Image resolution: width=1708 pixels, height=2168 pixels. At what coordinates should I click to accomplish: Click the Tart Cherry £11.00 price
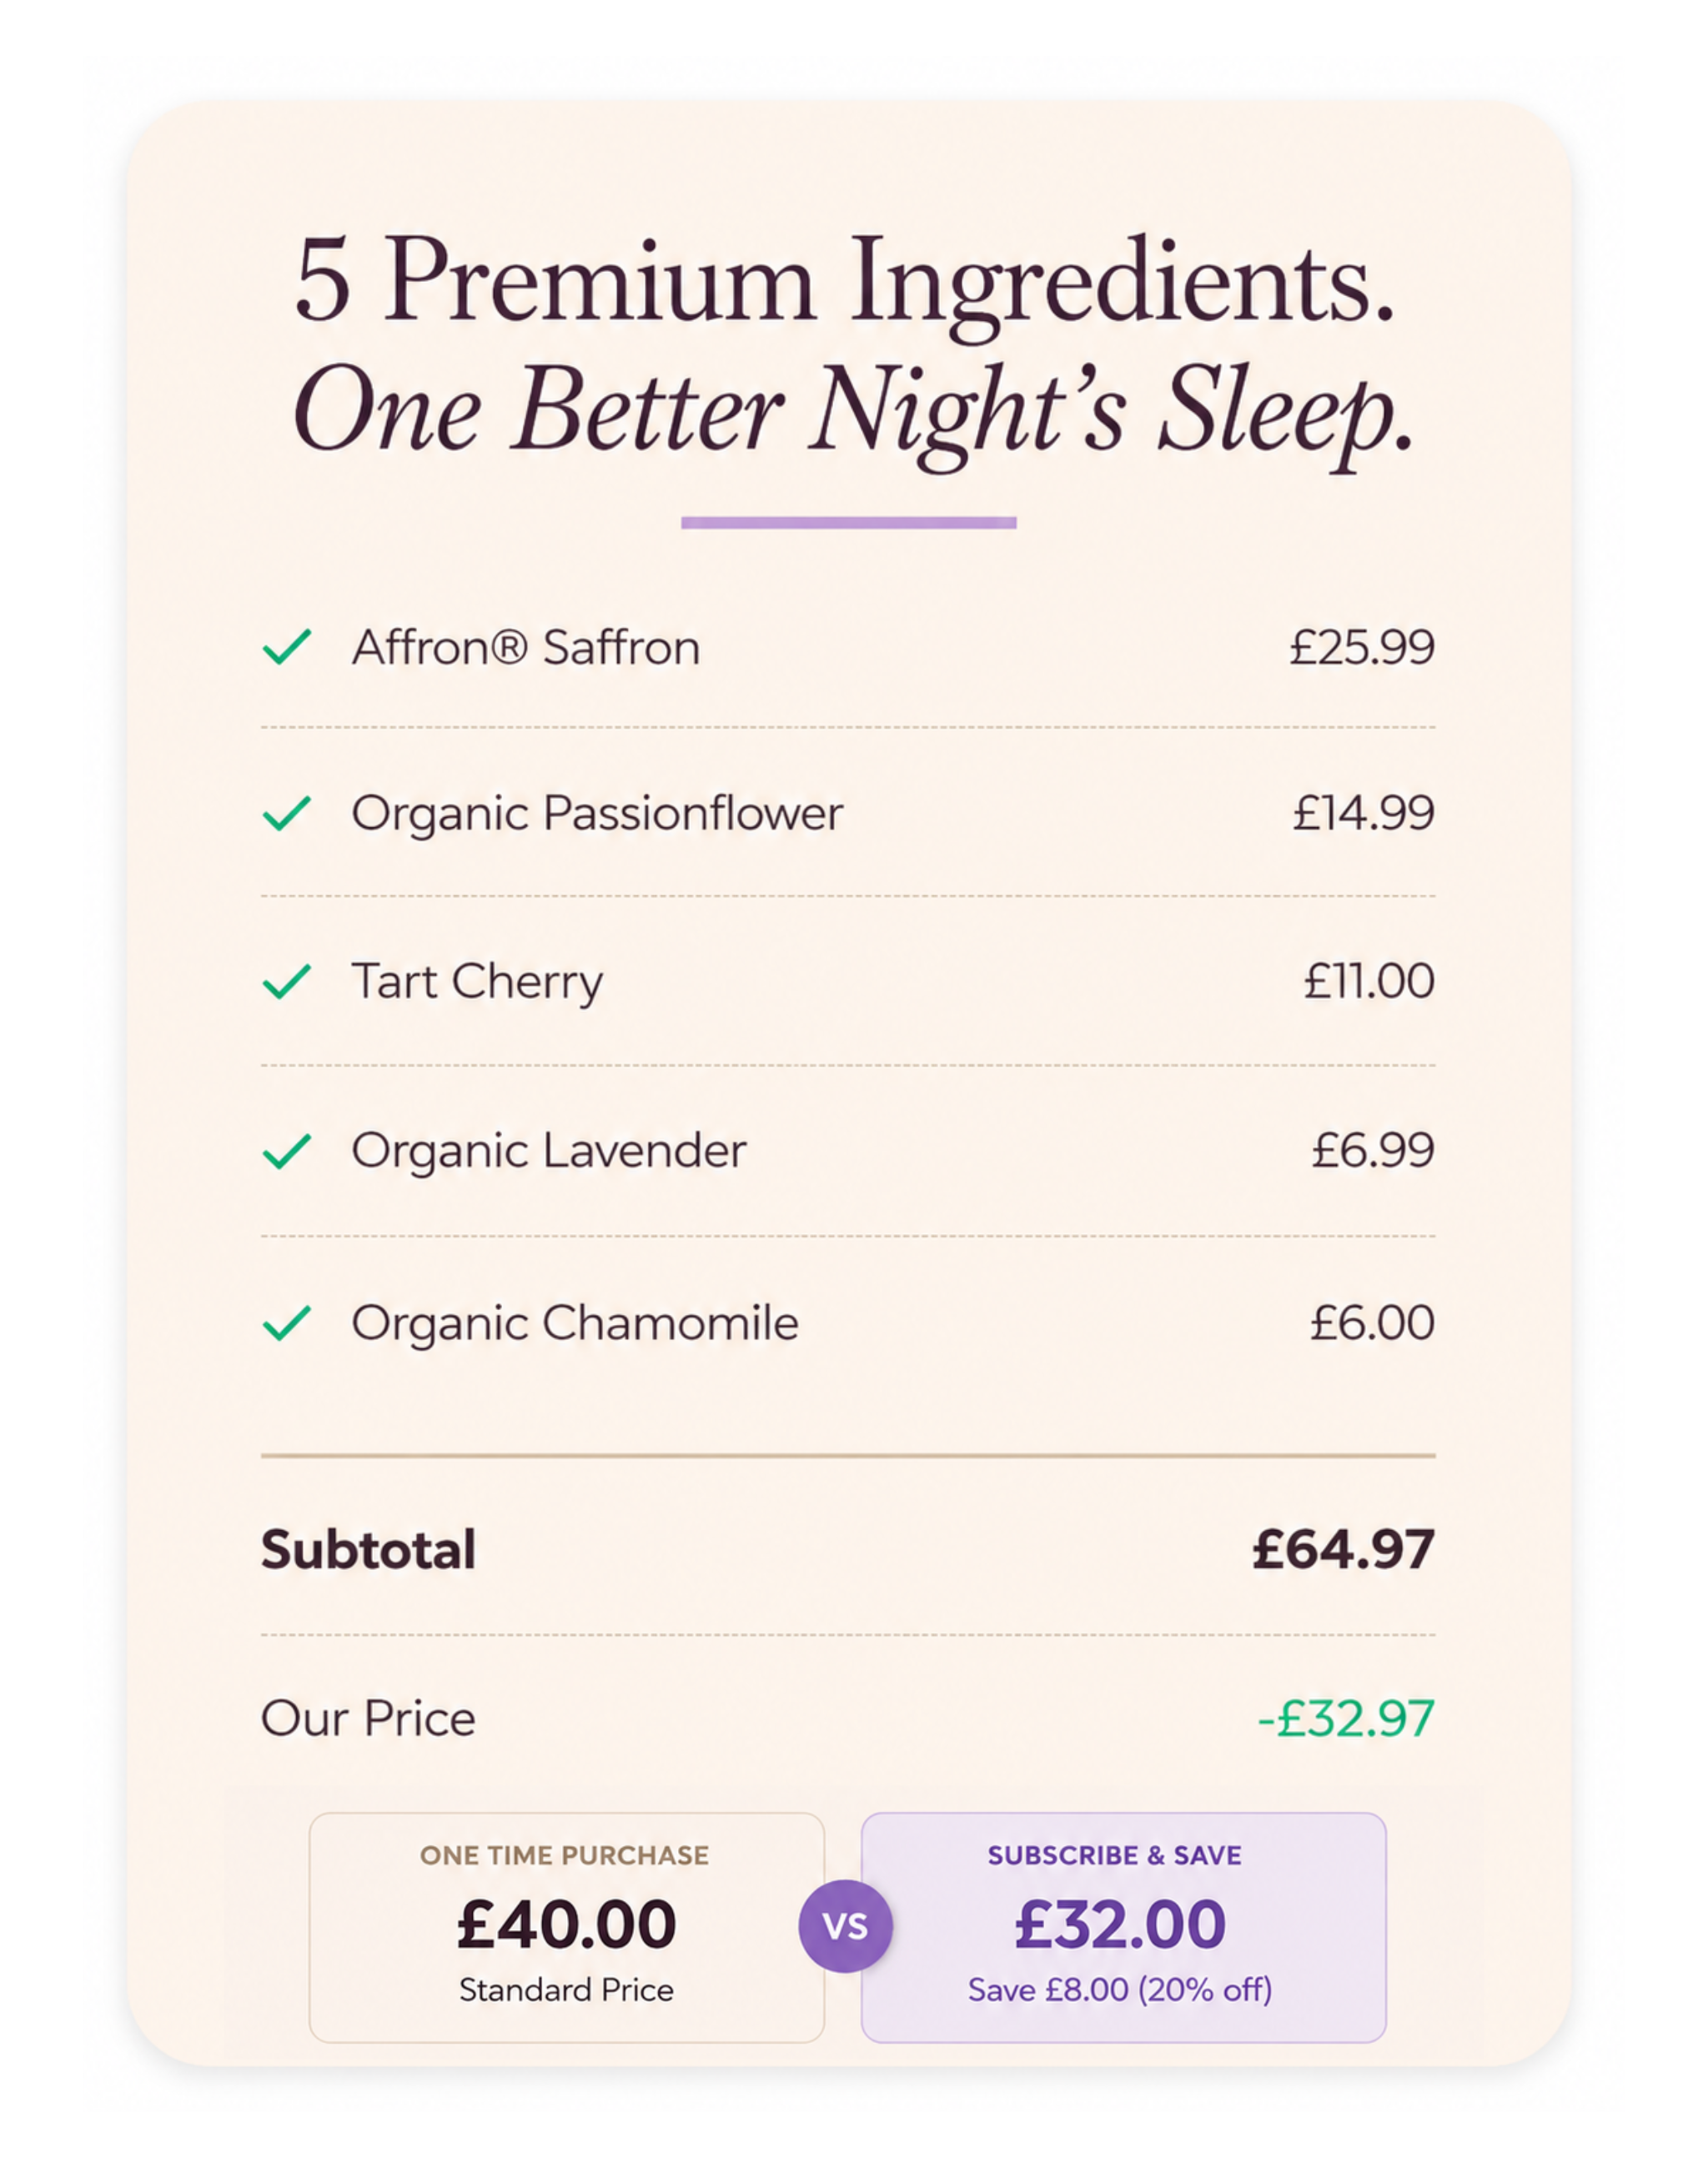point(1369,981)
